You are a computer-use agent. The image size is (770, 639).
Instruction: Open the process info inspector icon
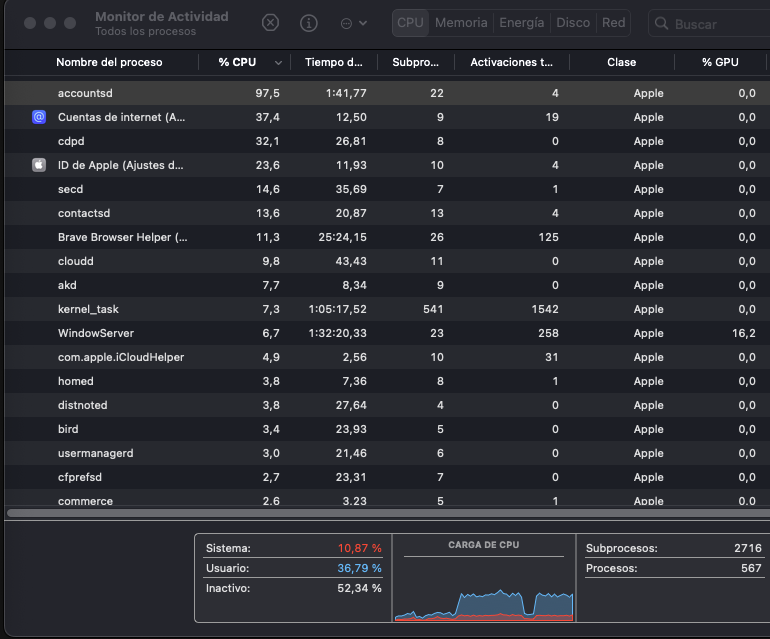[309, 23]
